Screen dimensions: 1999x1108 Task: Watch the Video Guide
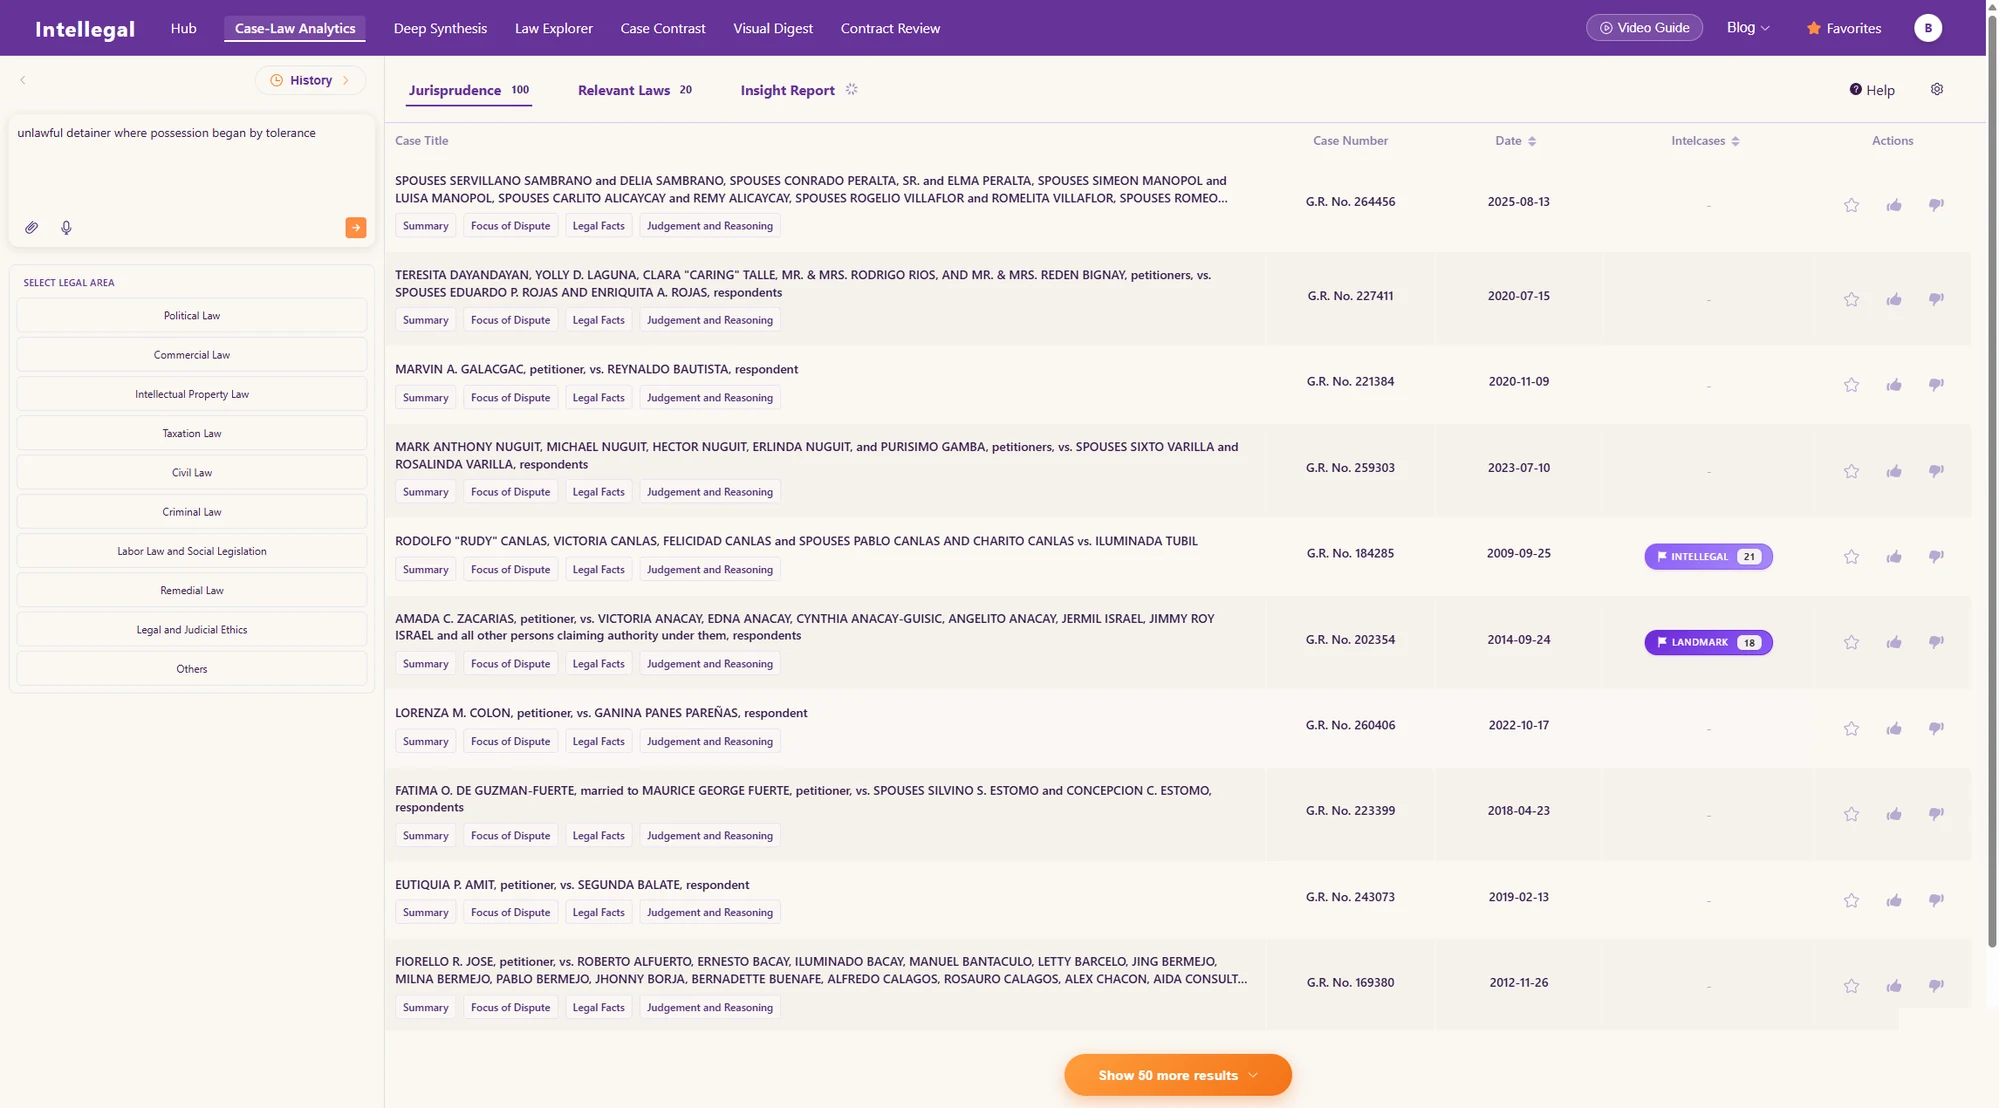coord(1644,28)
